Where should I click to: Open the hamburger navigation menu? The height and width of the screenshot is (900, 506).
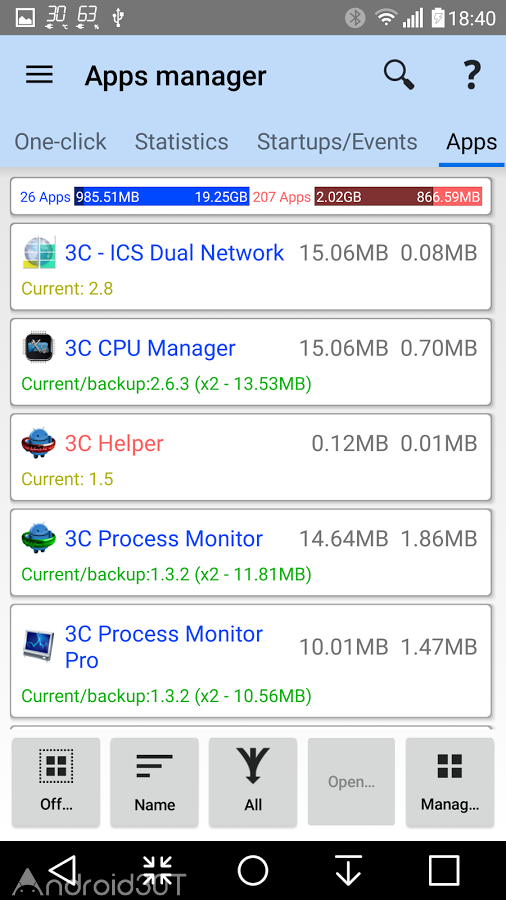[39, 75]
